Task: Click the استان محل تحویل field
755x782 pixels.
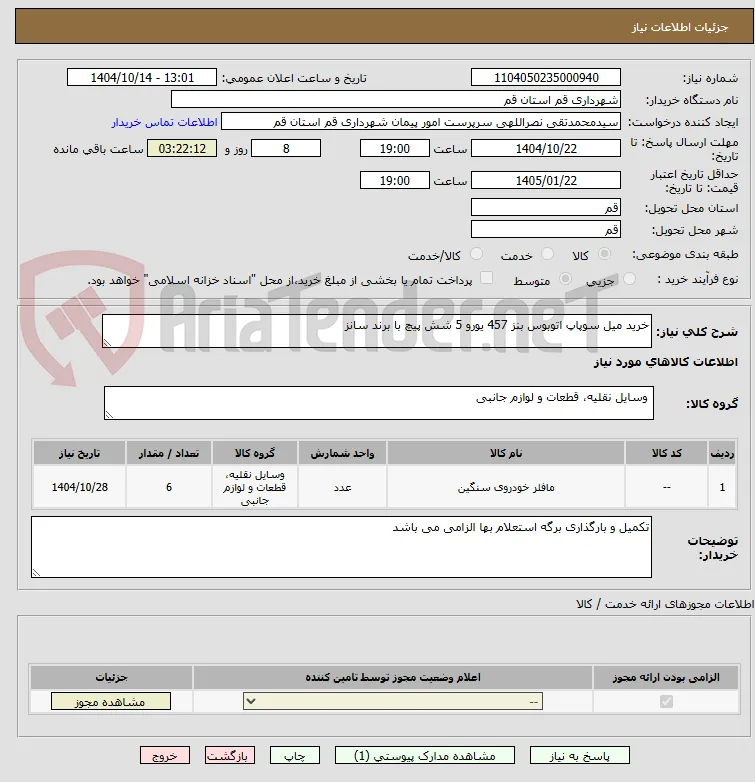Action: pyautogui.click(x=546, y=207)
